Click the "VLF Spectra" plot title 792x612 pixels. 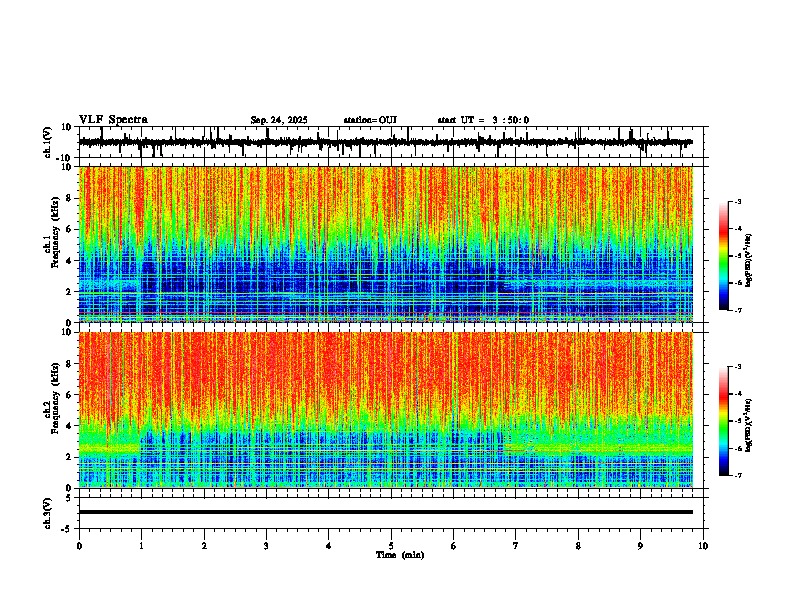113,120
